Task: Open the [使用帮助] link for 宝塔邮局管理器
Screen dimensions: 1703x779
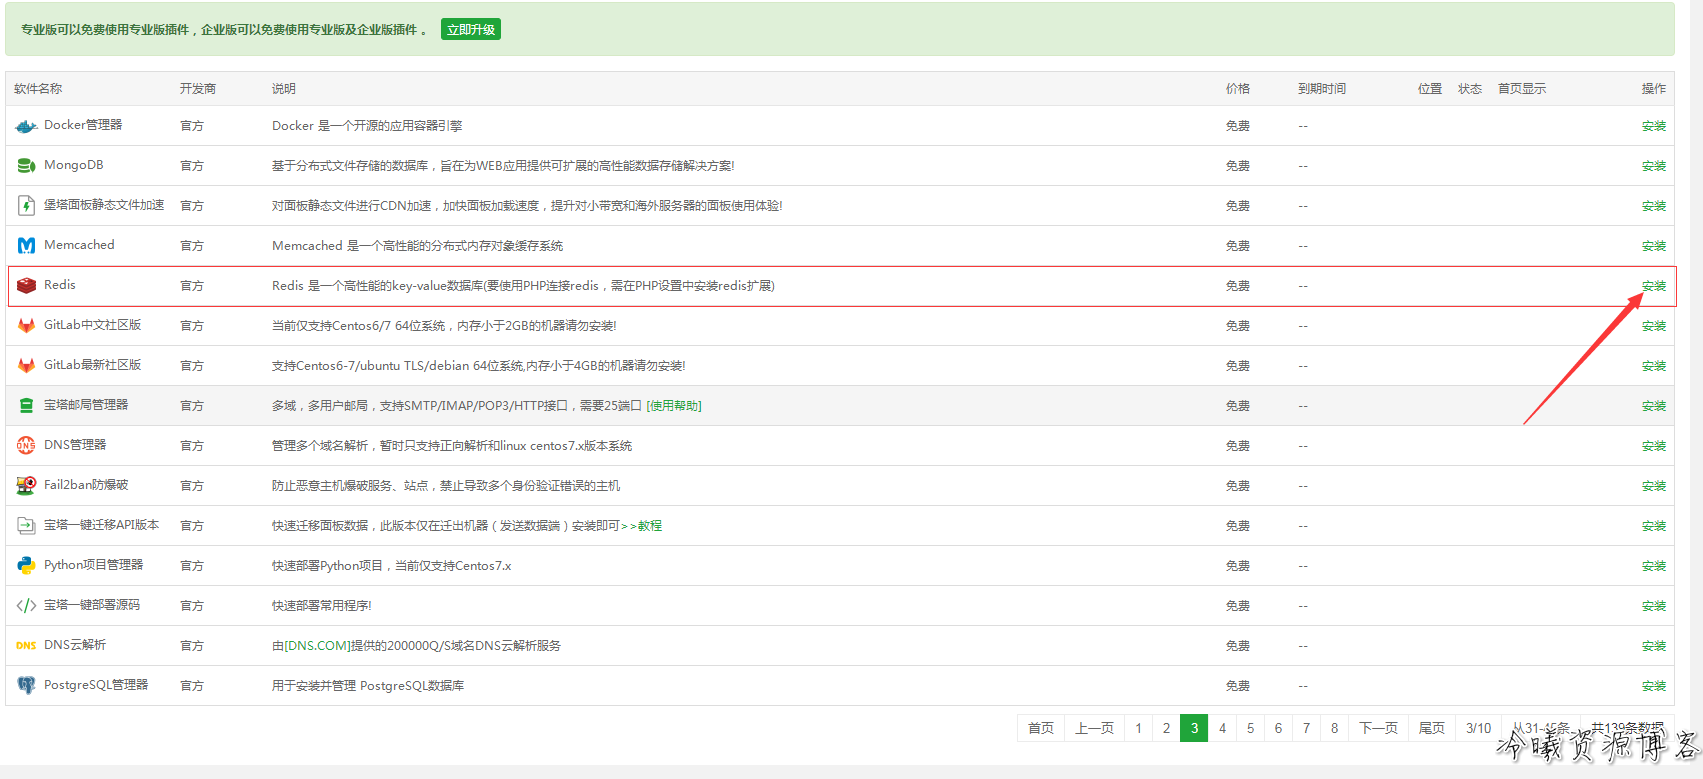Action: 674,406
